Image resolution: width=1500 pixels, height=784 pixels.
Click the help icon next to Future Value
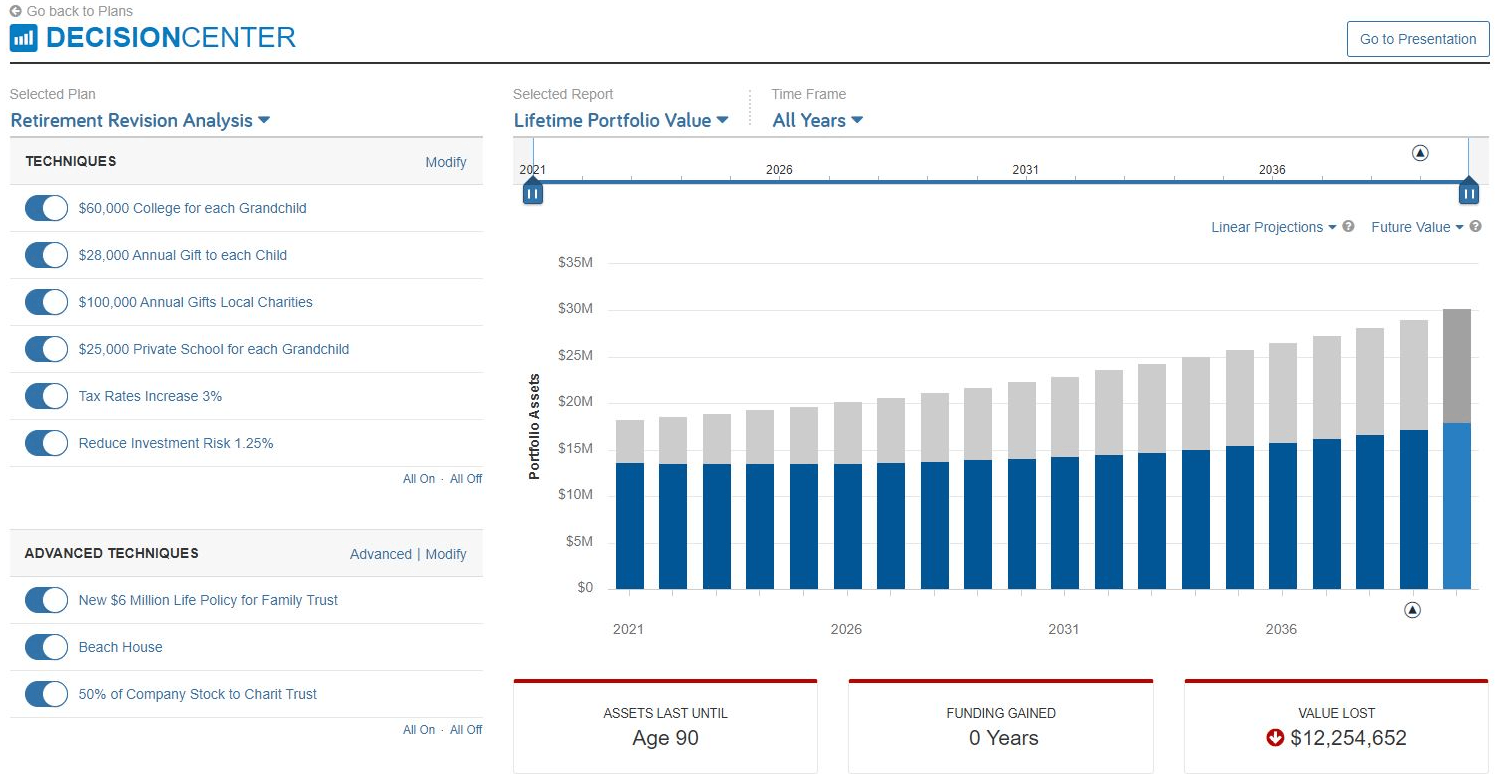pyautogui.click(x=1475, y=227)
